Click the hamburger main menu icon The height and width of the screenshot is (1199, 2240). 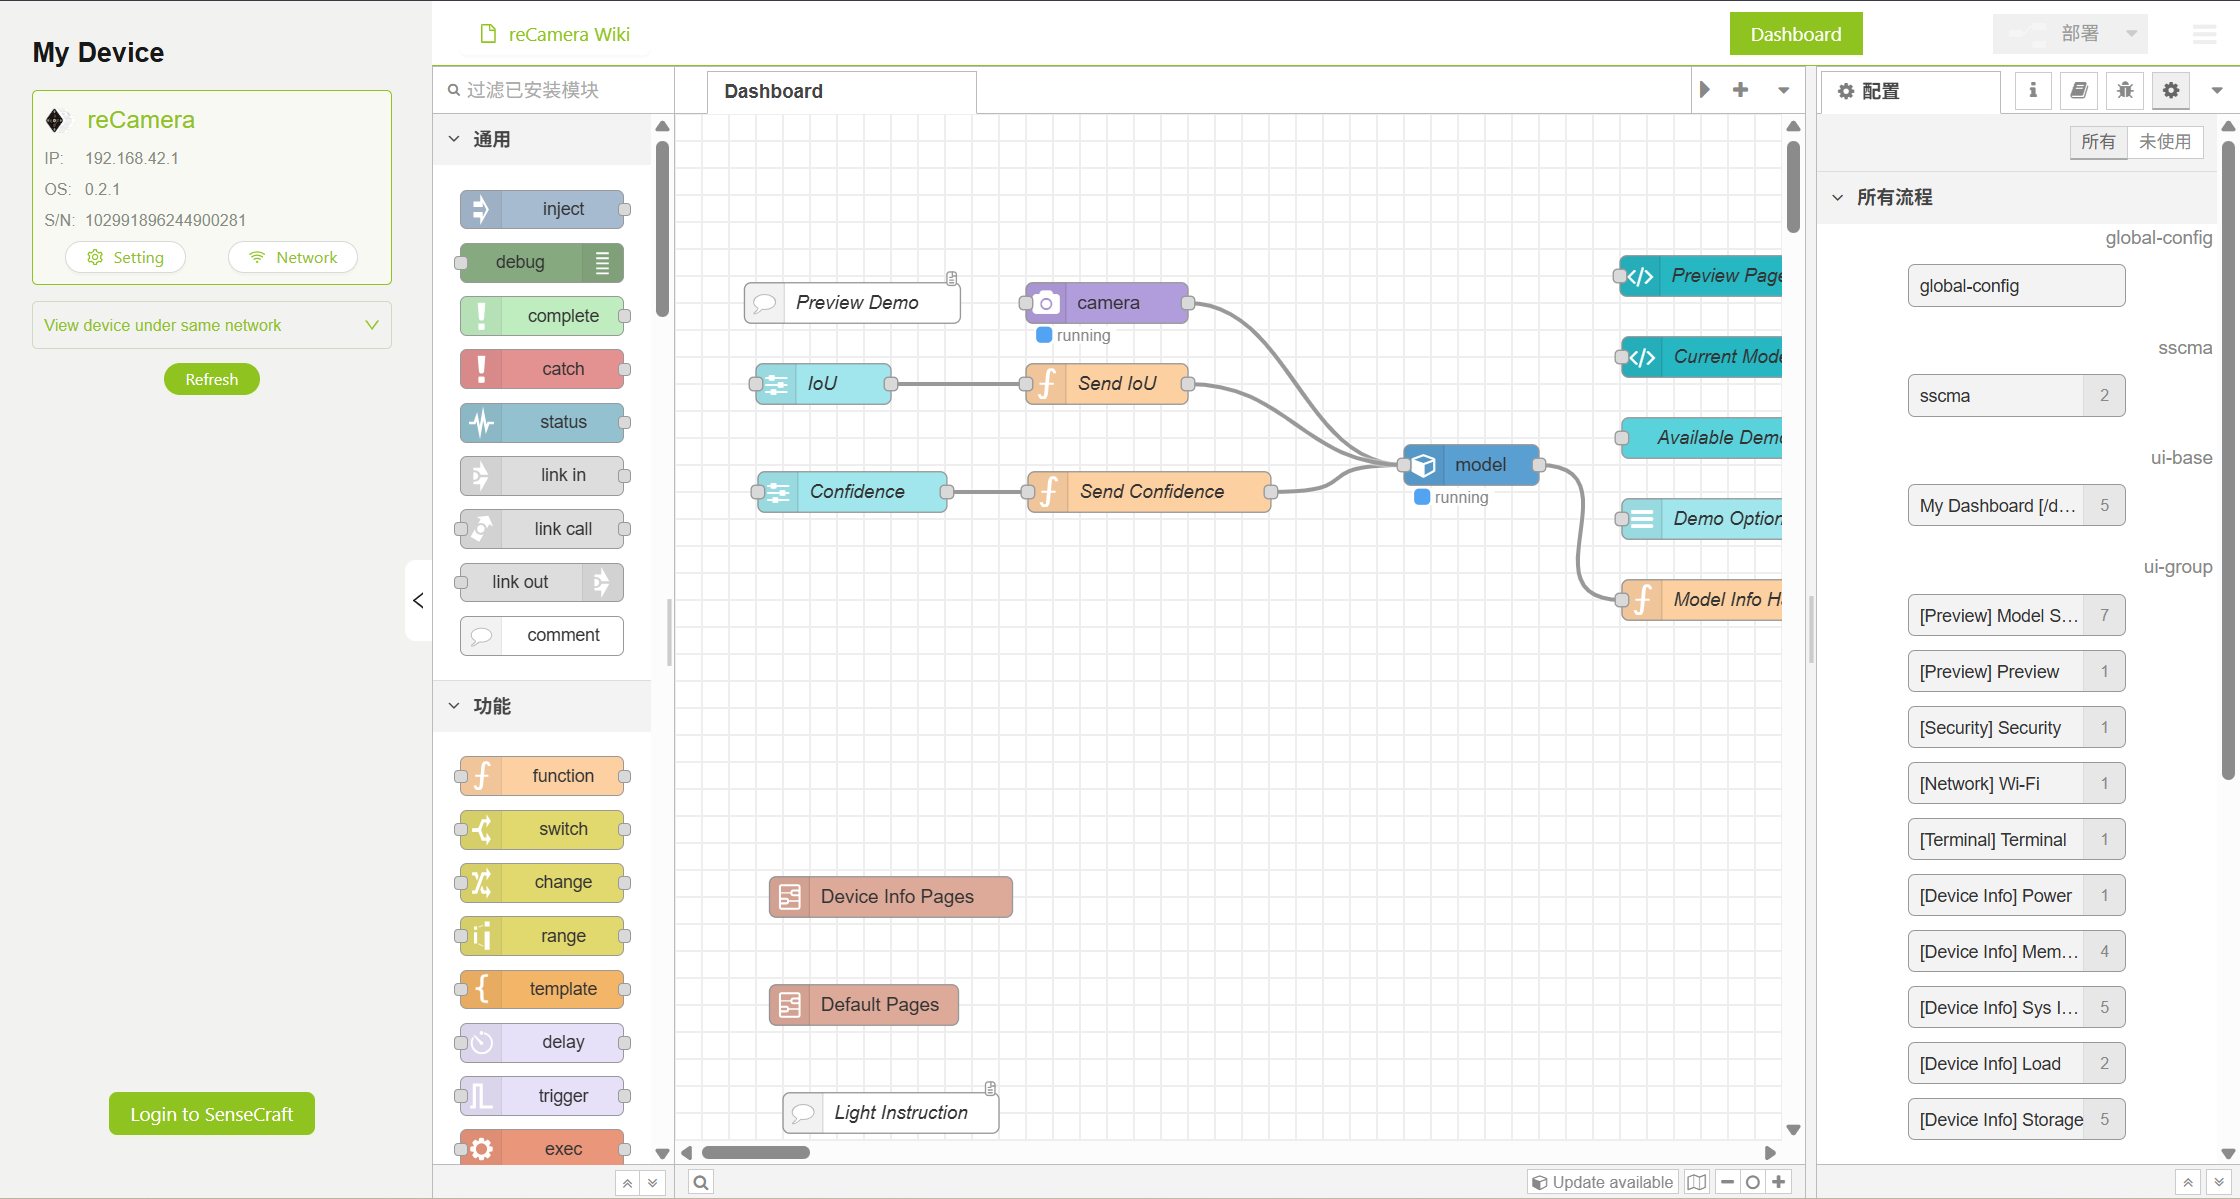tap(2204, 34)
